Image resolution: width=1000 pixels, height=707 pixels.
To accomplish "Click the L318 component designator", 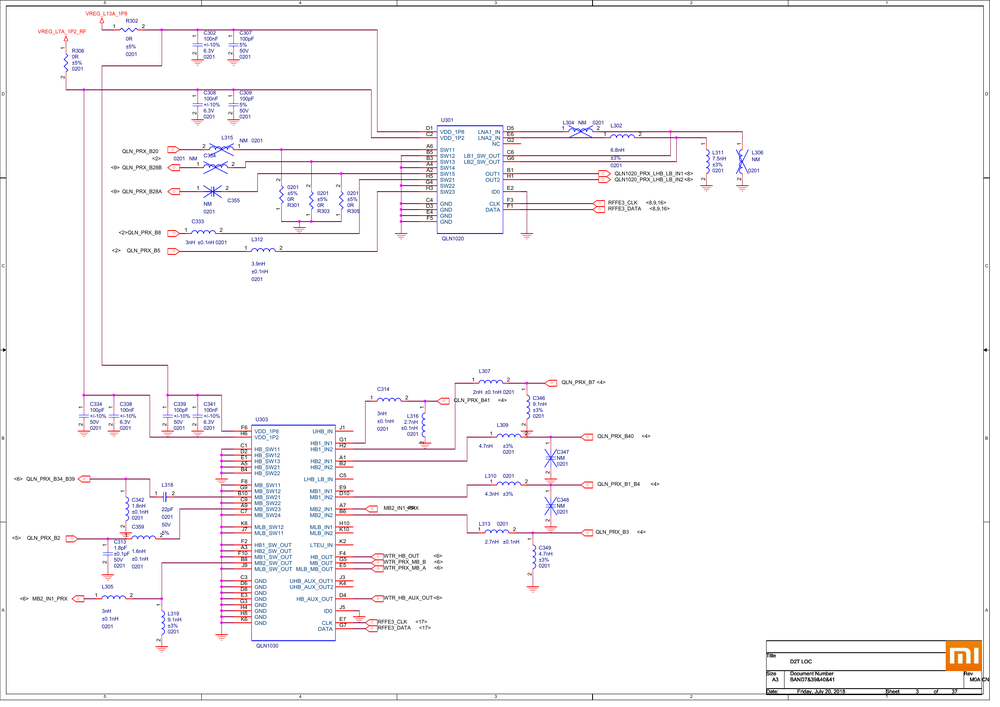I will point(167,485).
